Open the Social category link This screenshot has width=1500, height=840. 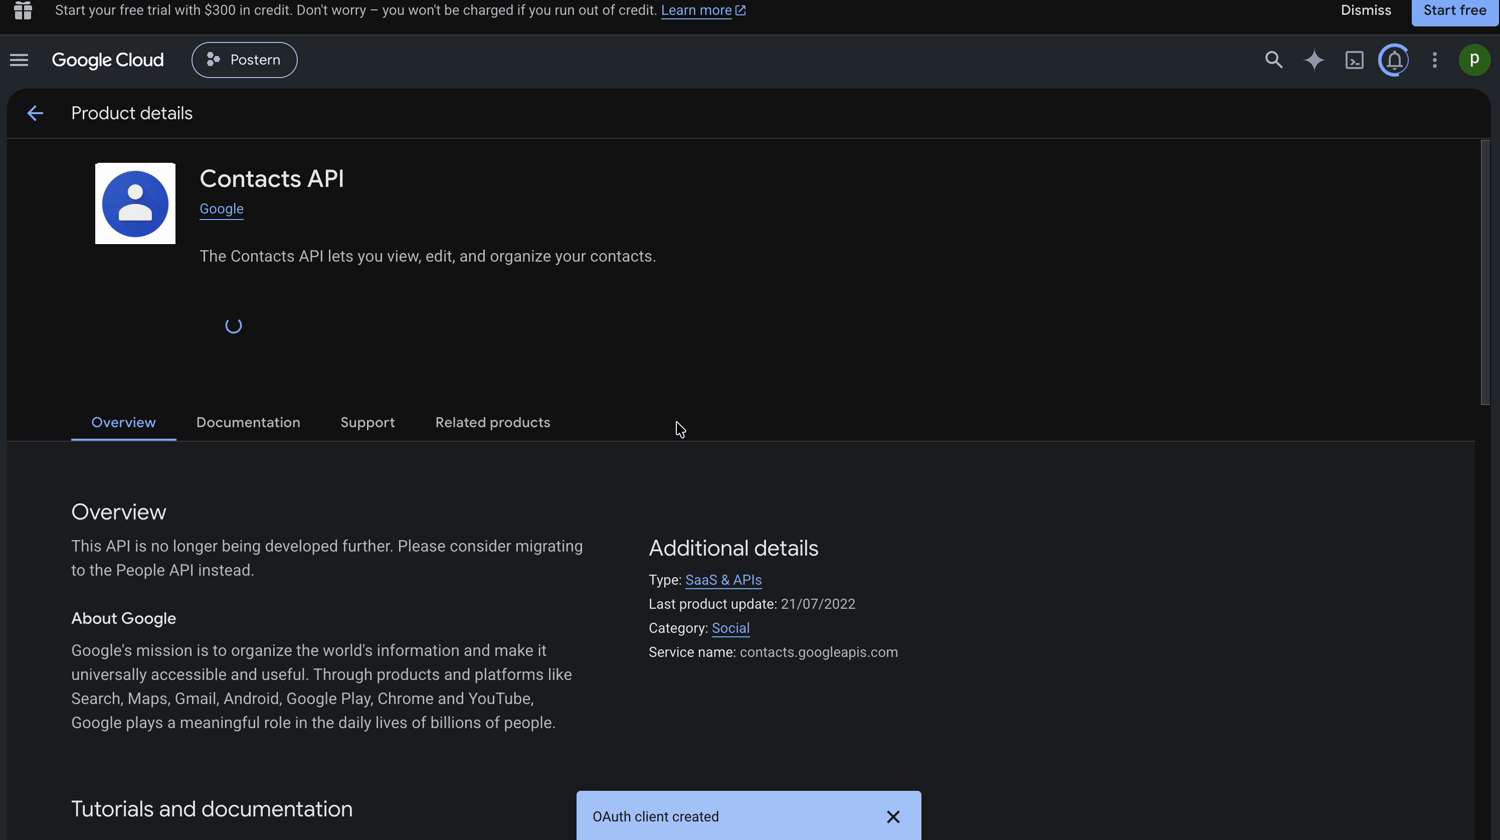730,628
